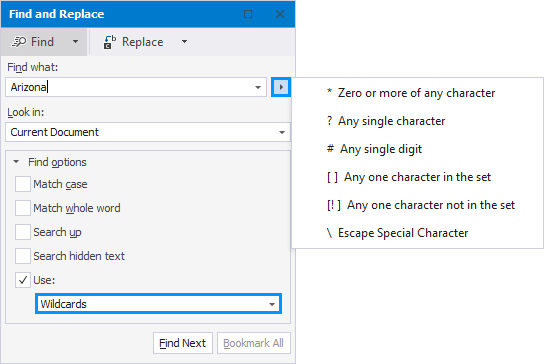The width and height of the screenshot is (544, 364).
Task: Enable the Match whole word checkbox
Action: point(23,208)
